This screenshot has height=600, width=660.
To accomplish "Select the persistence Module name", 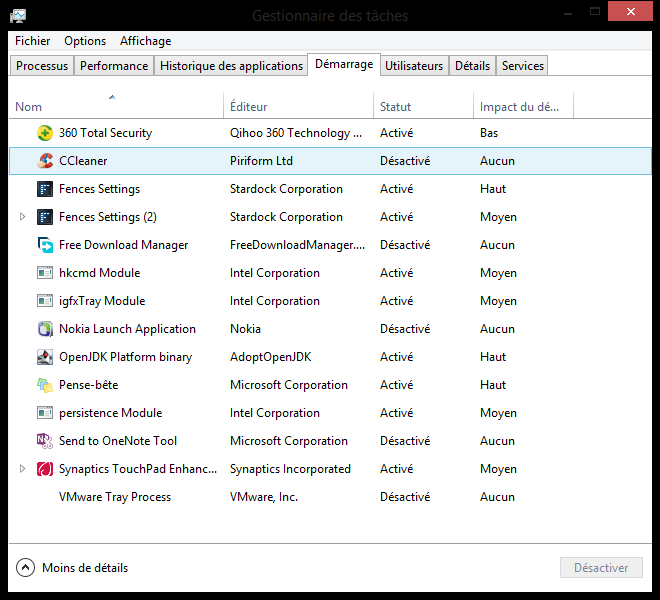I will pos(110,413).
